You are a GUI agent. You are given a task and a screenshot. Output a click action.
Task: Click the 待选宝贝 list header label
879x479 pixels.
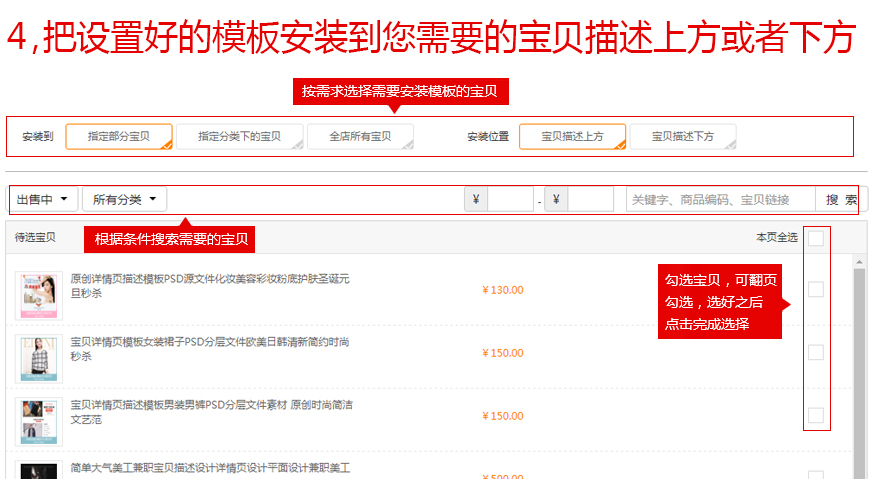click(x=35, y=238)
